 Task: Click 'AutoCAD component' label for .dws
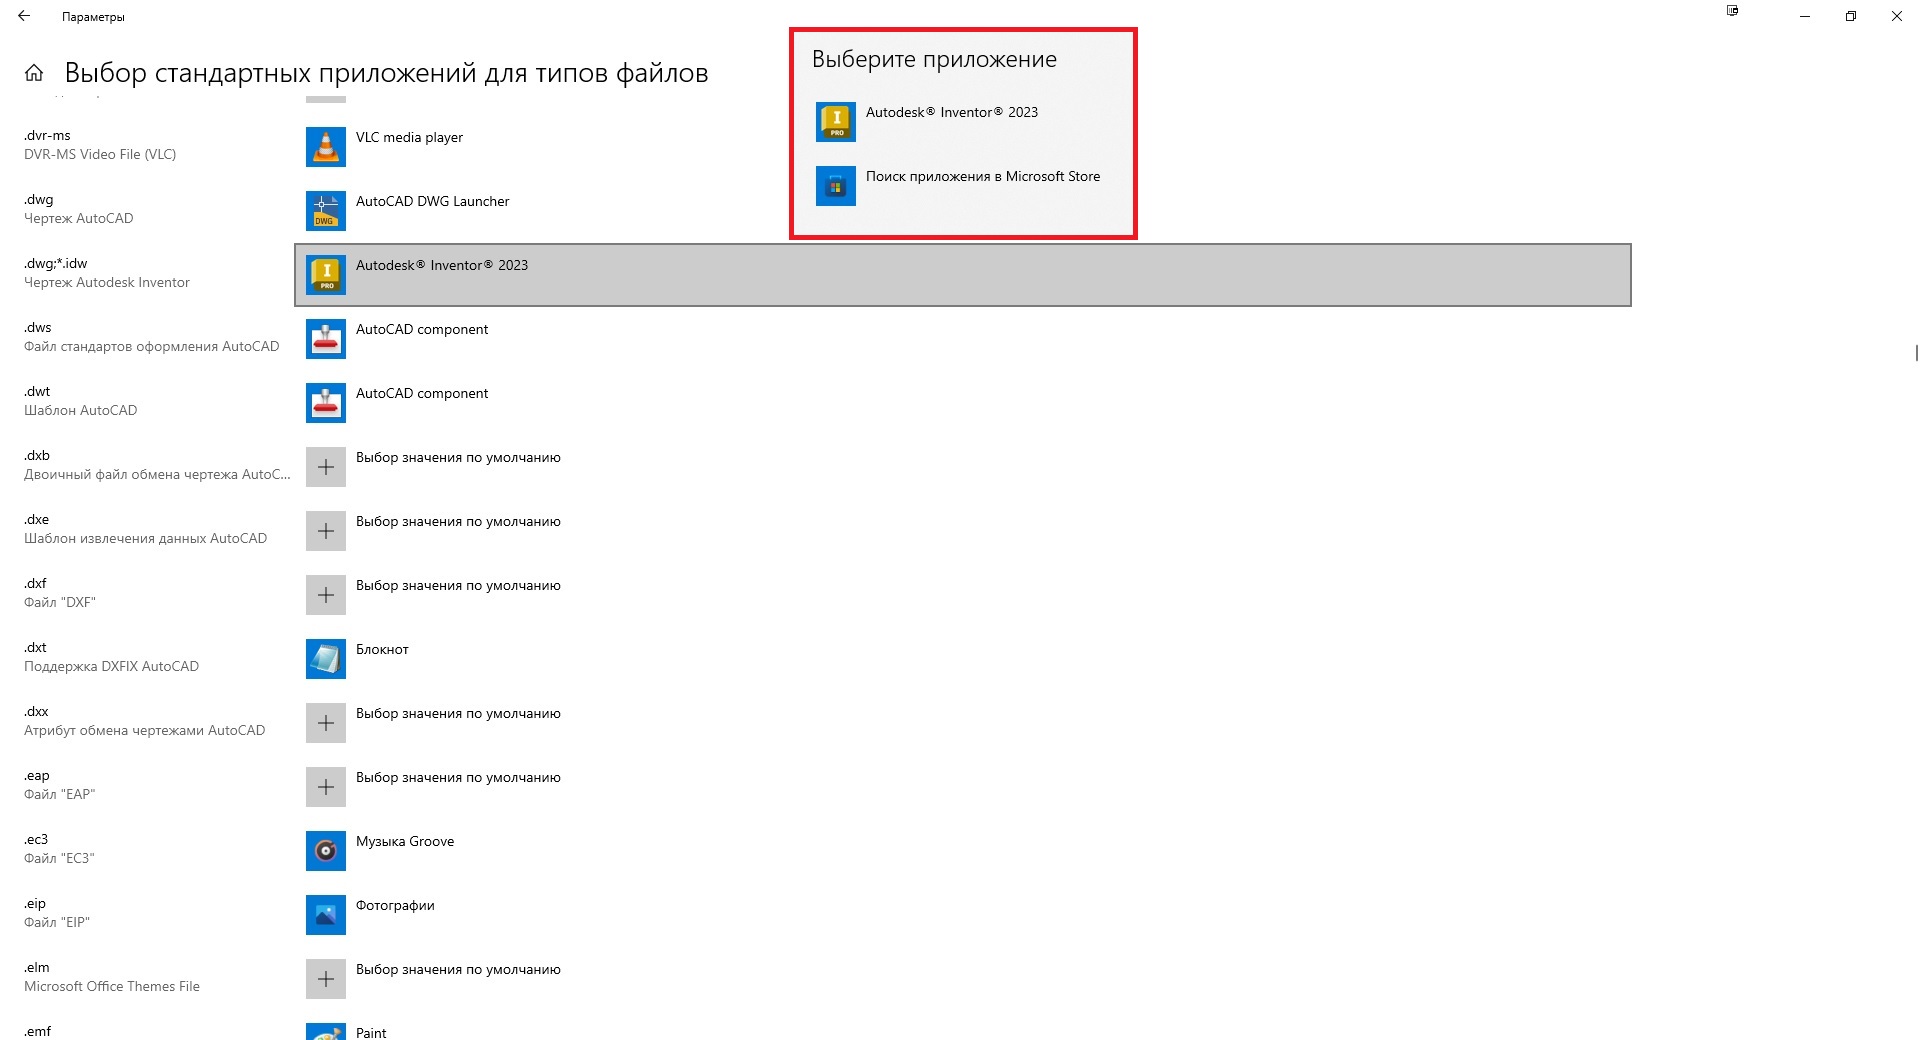422,329
